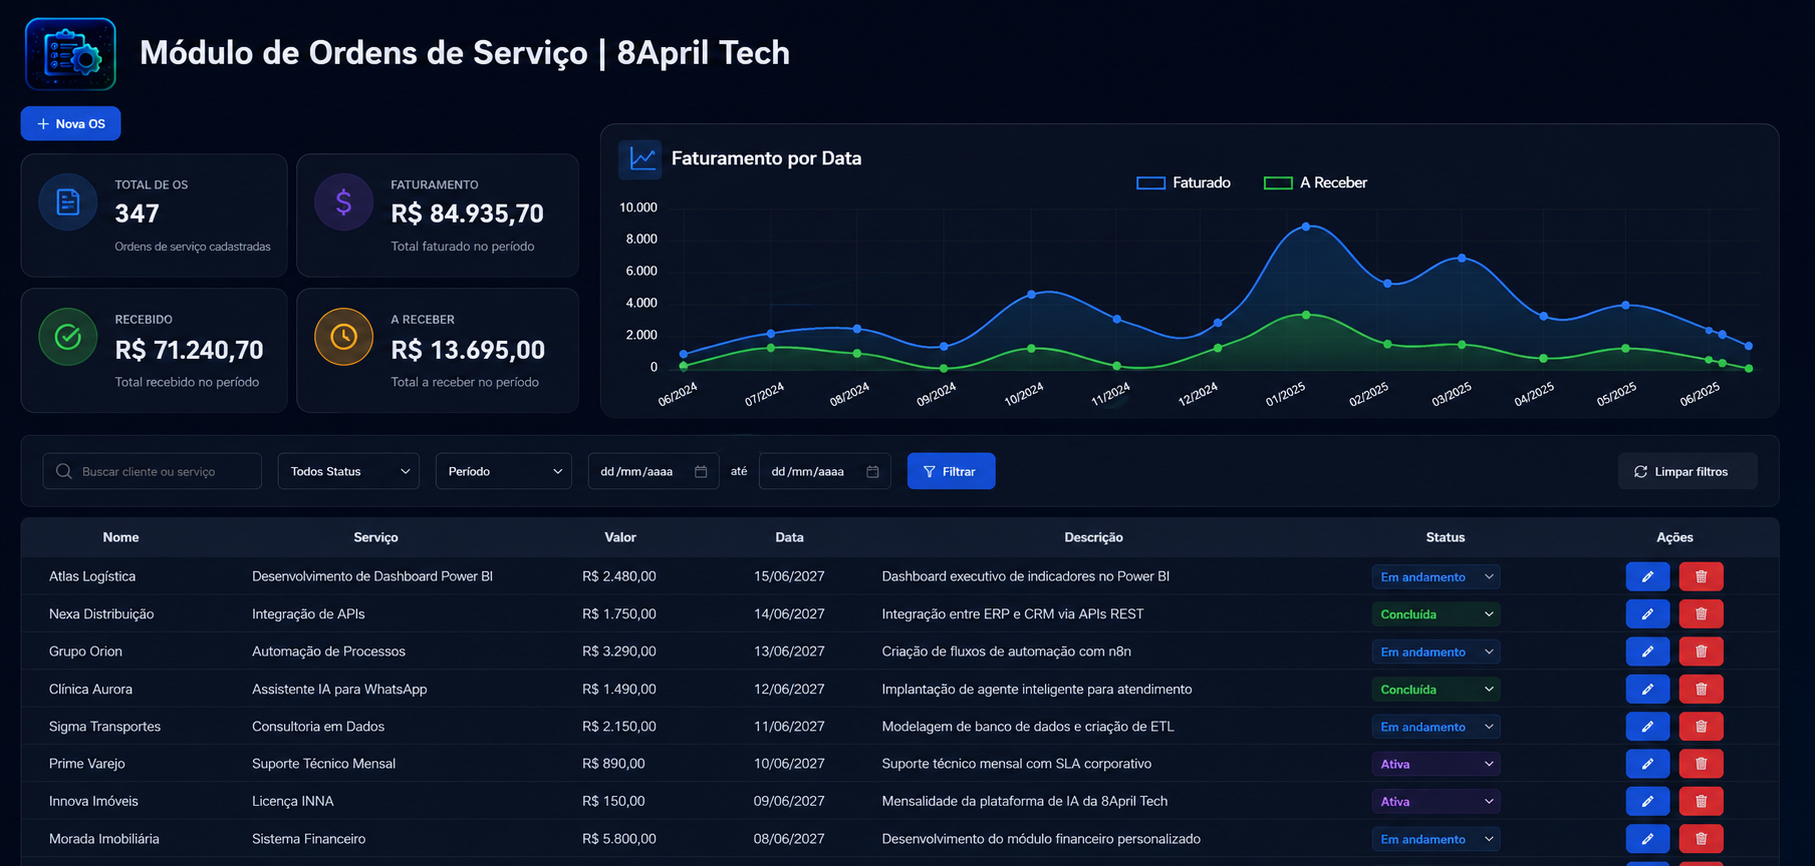Edit the Prime Varejo order
This screenshot has width=1815, height=866.
pyautogui.click(x=1647, y=764)
